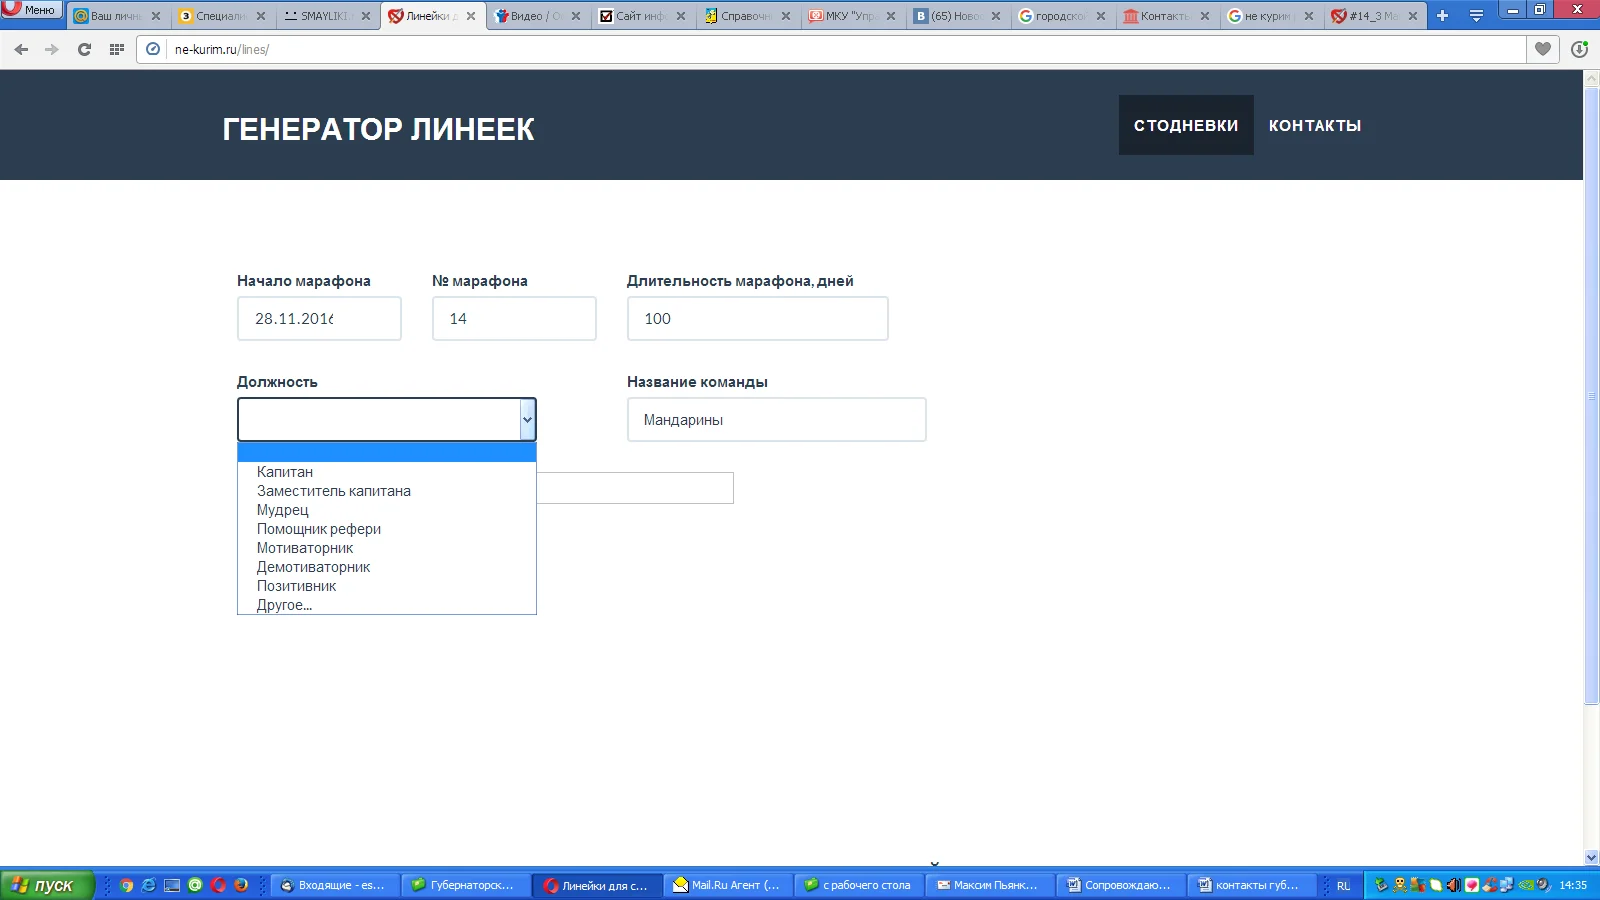Edit the 'Название команды' field
Viewport: 1600px width, 900px height.
coord(776,420)
